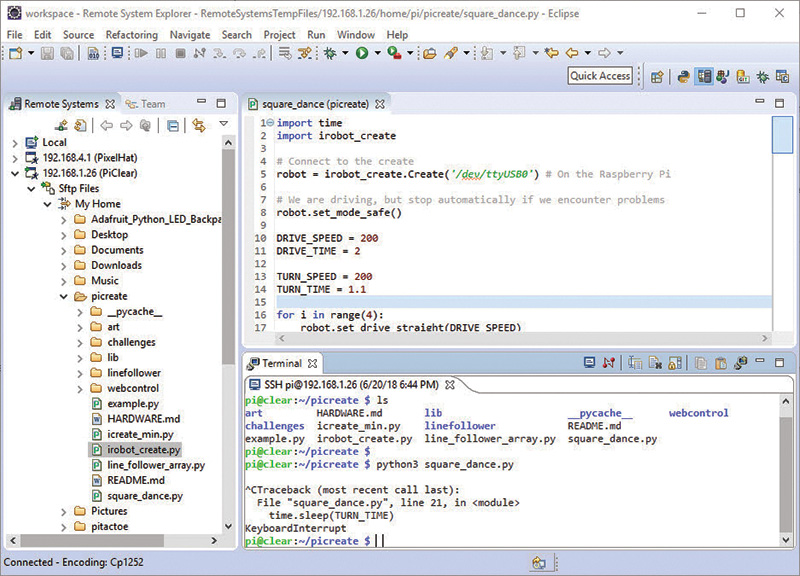
Task: Open the New wizard dropdown arrow
Action: click(x=31, y=53)
